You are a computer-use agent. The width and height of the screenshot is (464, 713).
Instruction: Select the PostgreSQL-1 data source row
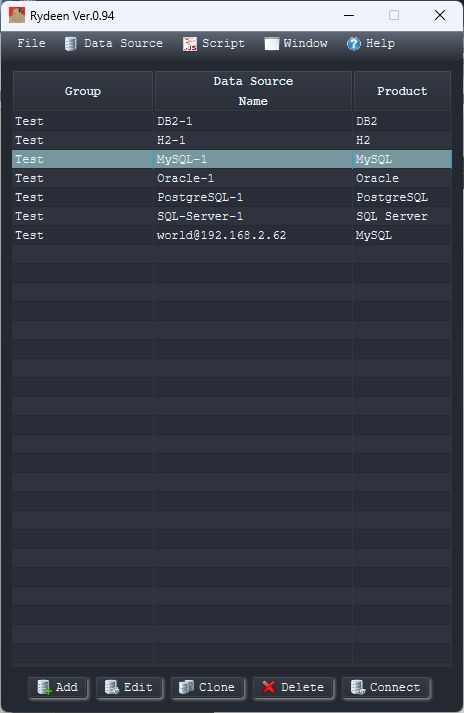(232, 197)
